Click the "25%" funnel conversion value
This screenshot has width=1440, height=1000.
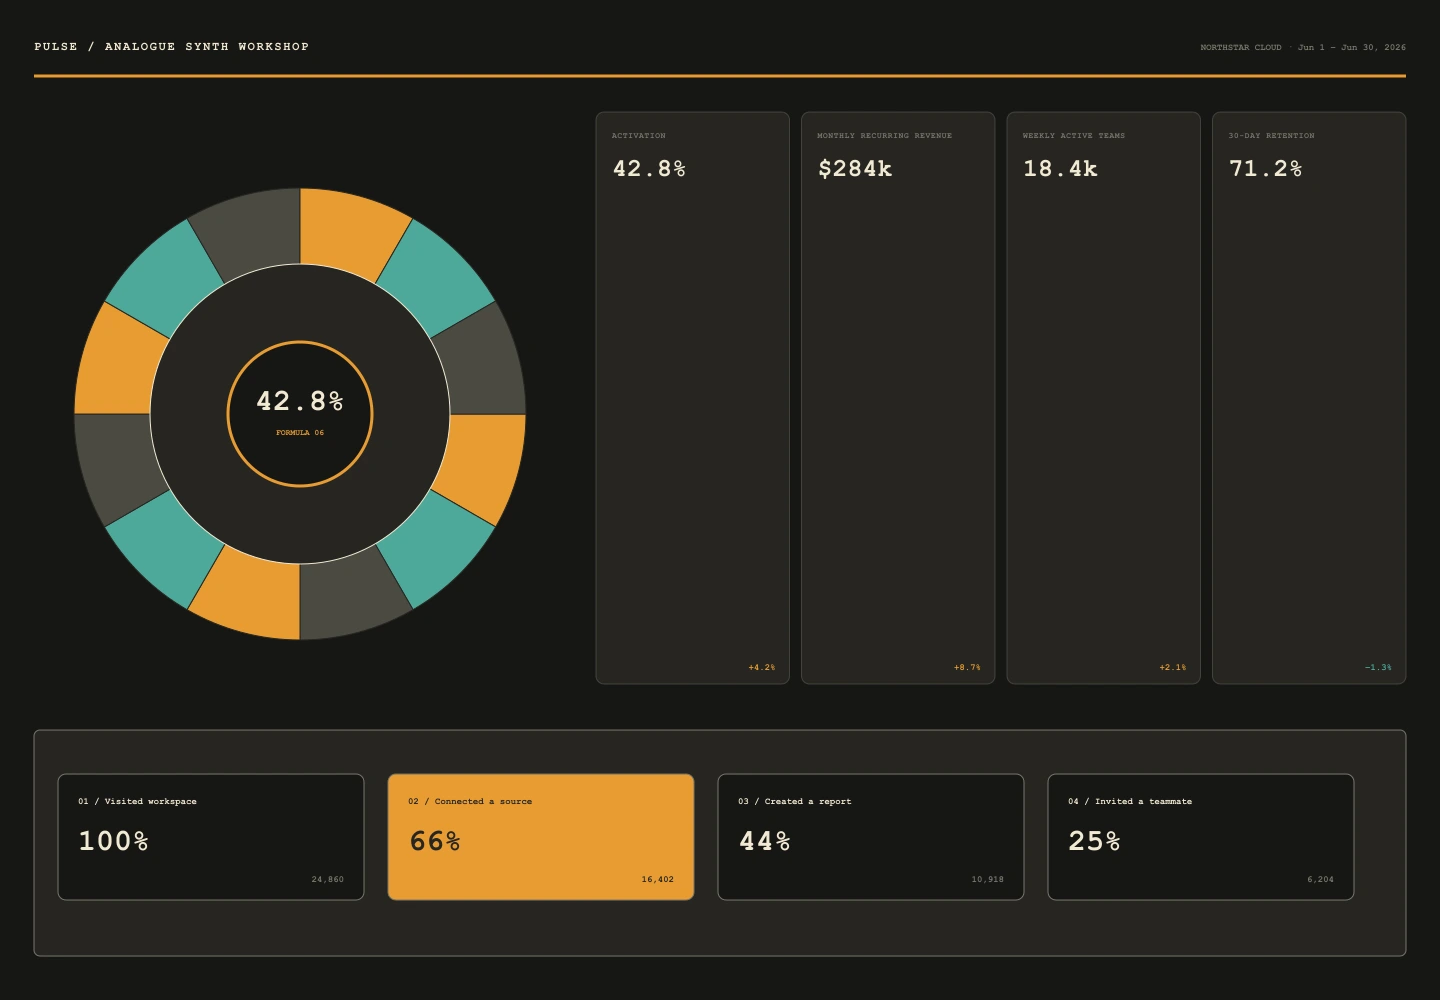[x=1095, y=841]
